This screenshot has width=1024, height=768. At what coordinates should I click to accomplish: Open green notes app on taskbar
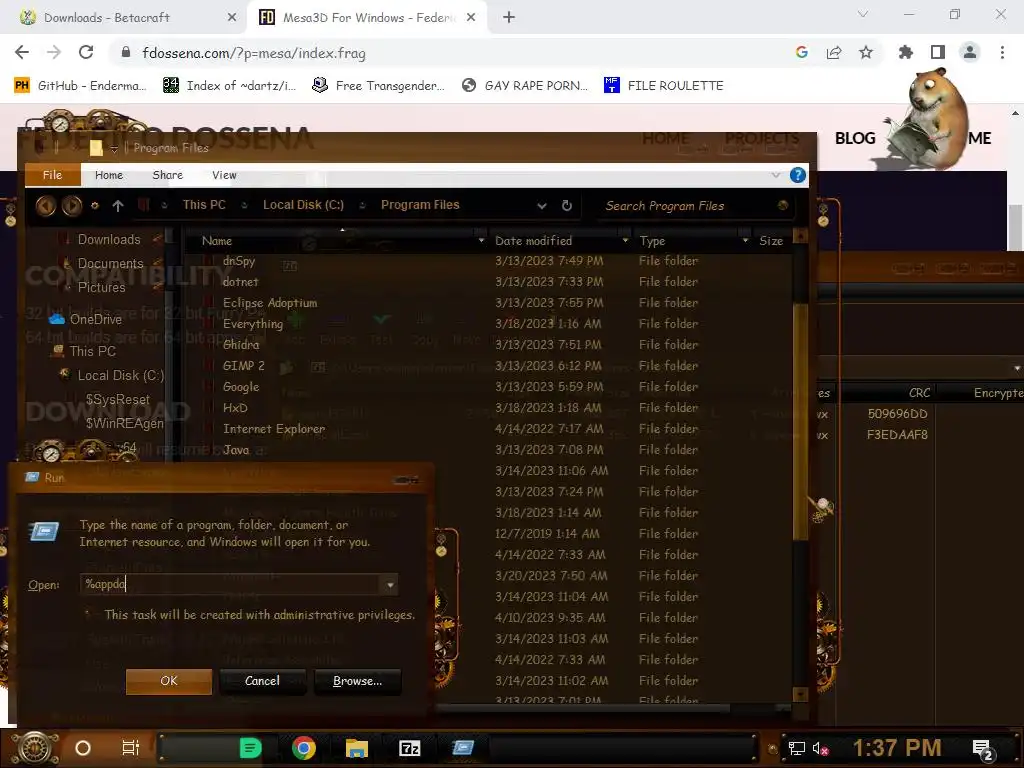250,748
